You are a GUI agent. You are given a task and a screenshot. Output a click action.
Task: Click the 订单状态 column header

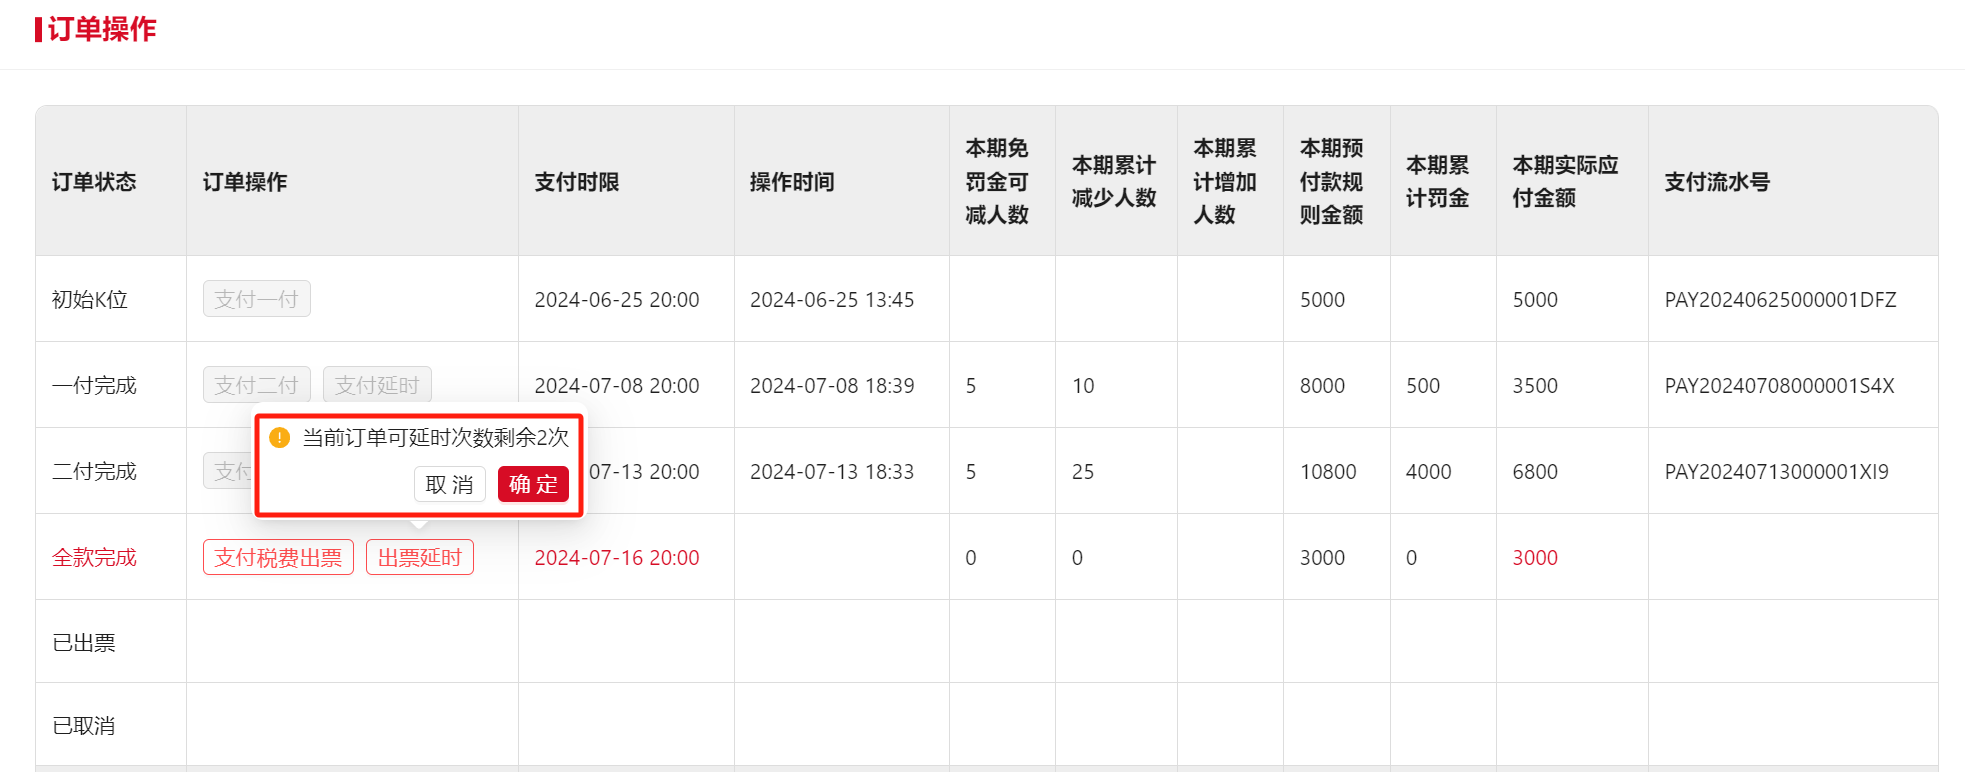[94, 182]
